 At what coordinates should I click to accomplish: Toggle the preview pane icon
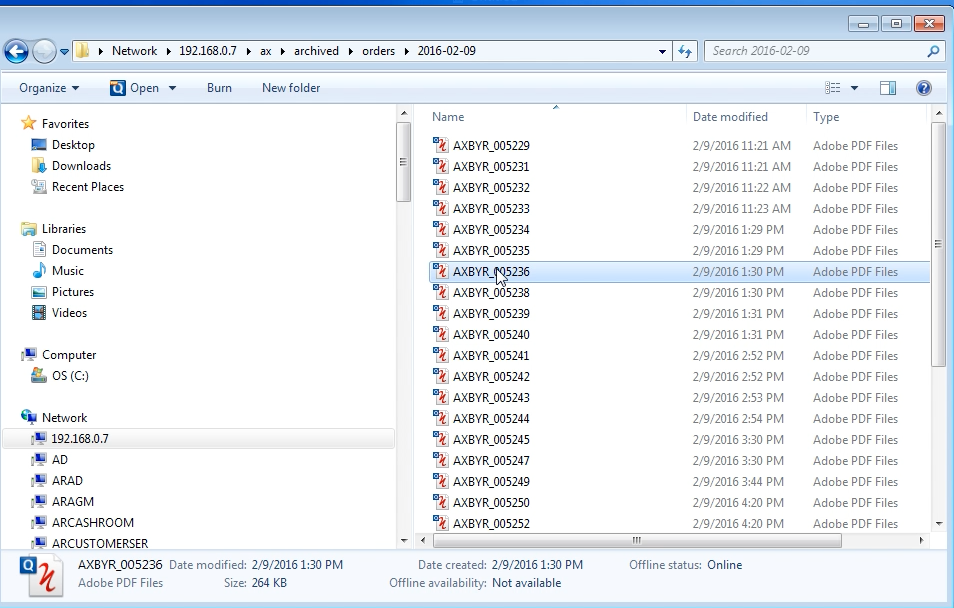[887, 88]
